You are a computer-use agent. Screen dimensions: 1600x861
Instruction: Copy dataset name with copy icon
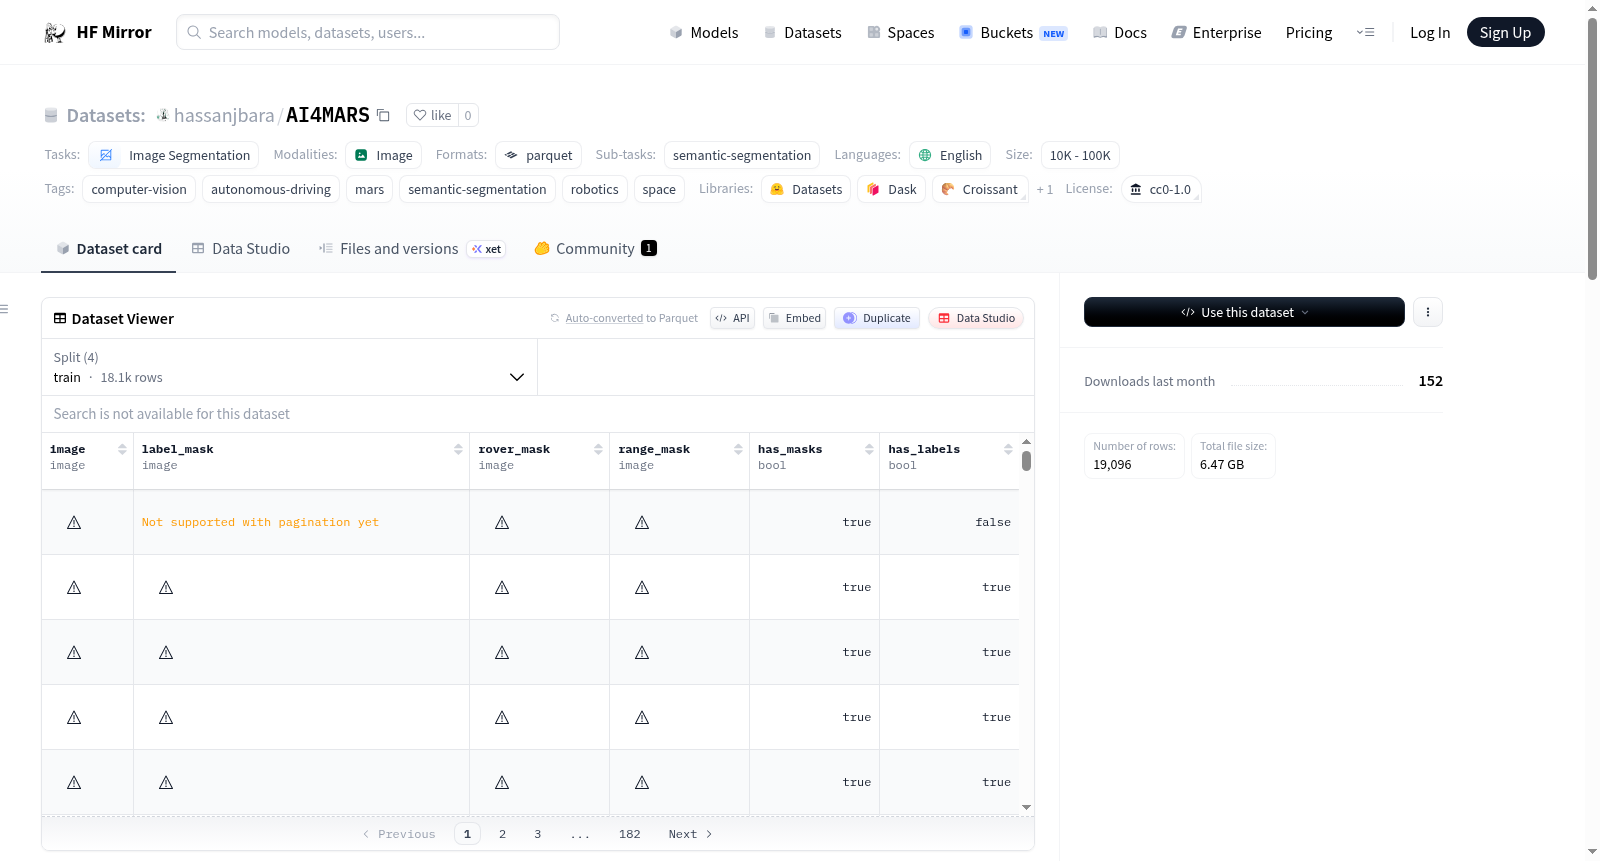click(x=383, y=115)
